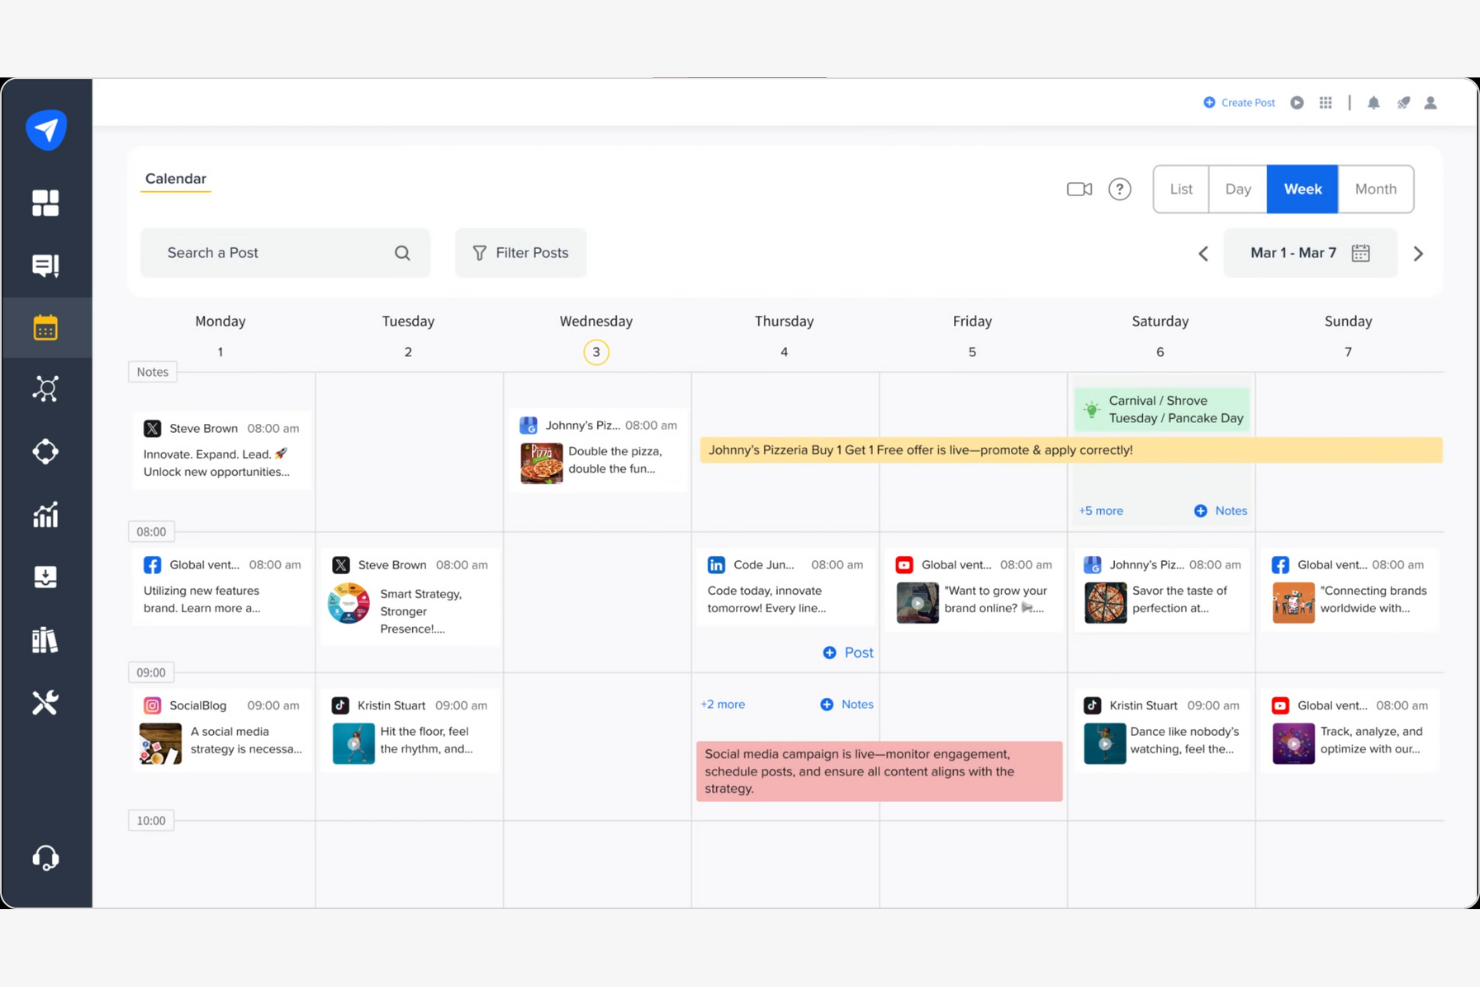Open notifications with the bell icon
Screen dimensions: 1480x987
pyautogui.click(x=1373, y=102)
